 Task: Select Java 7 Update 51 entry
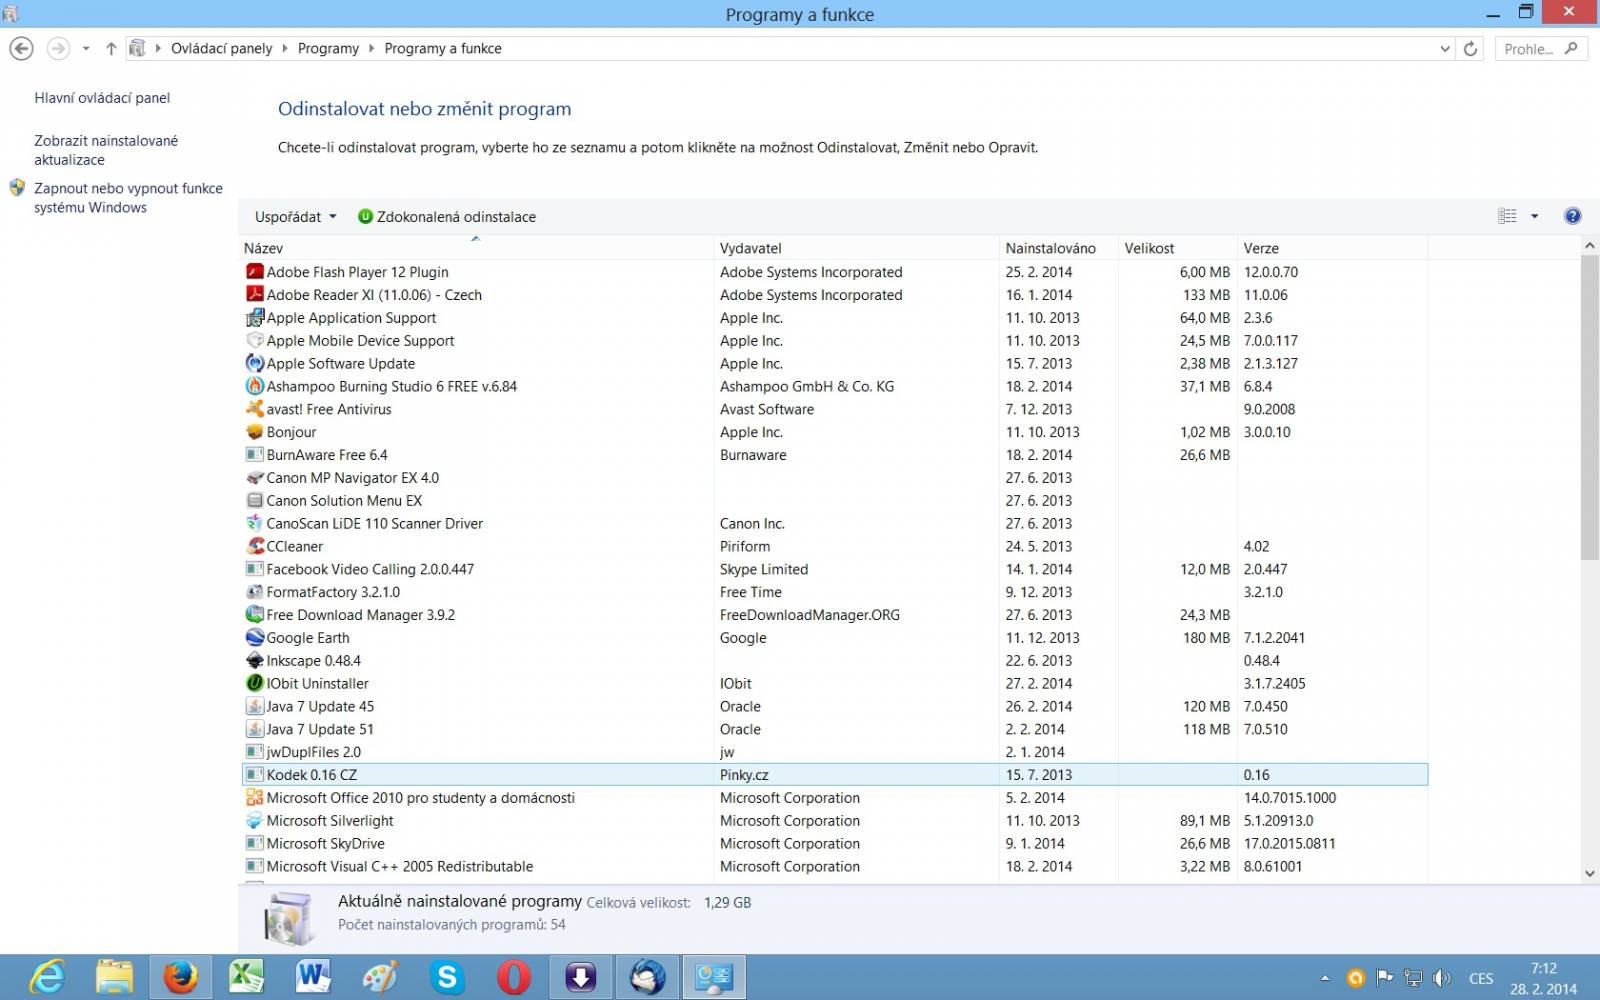pos(835,729)
